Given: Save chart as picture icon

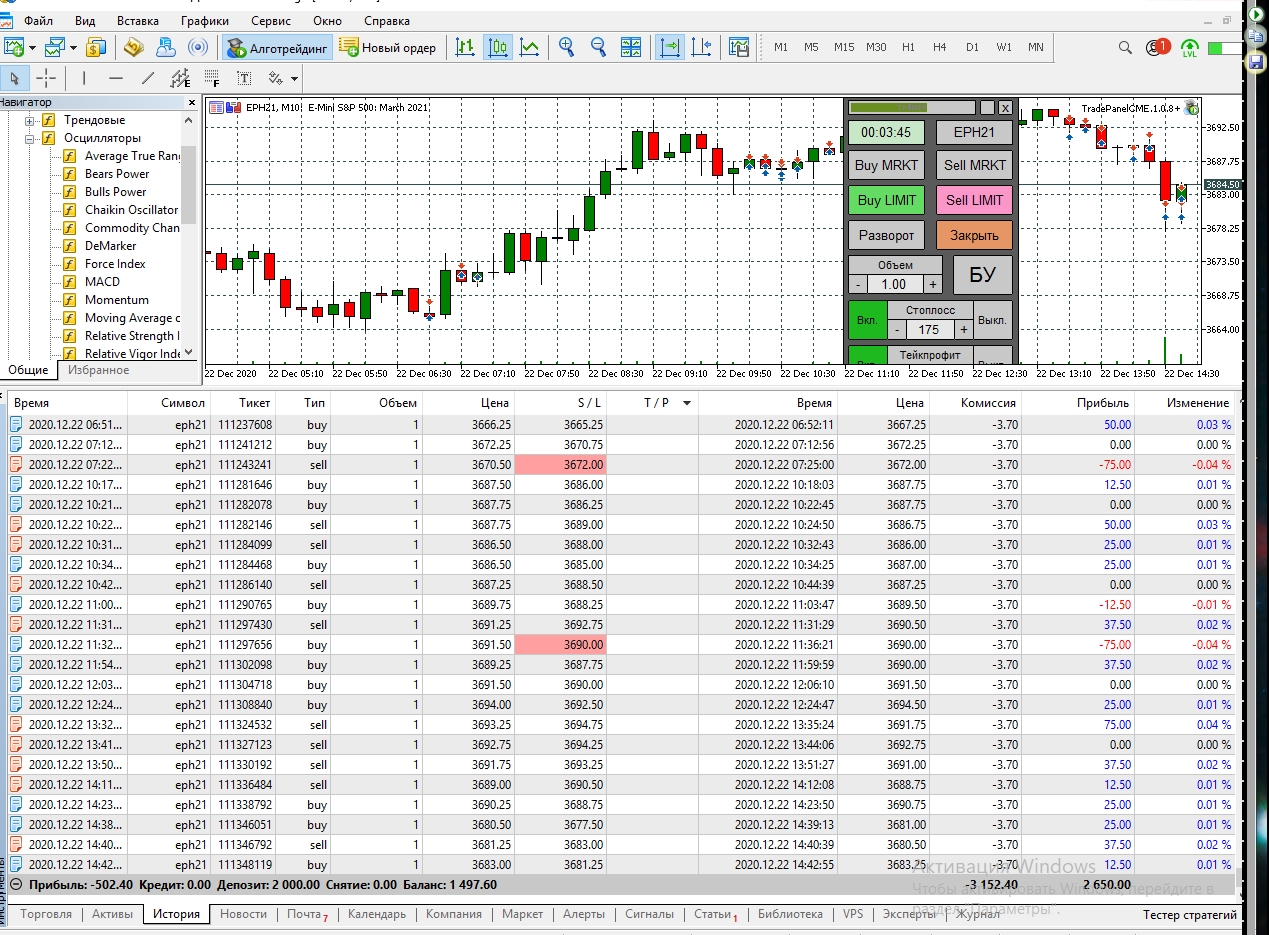Looking at the screenshot, I should click(739, 47).
